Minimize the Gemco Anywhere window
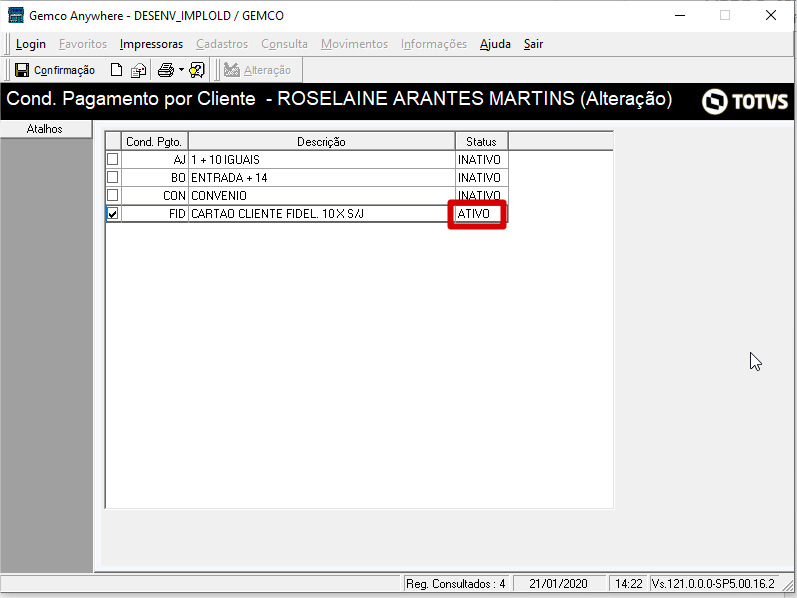 tap(680, 15)
